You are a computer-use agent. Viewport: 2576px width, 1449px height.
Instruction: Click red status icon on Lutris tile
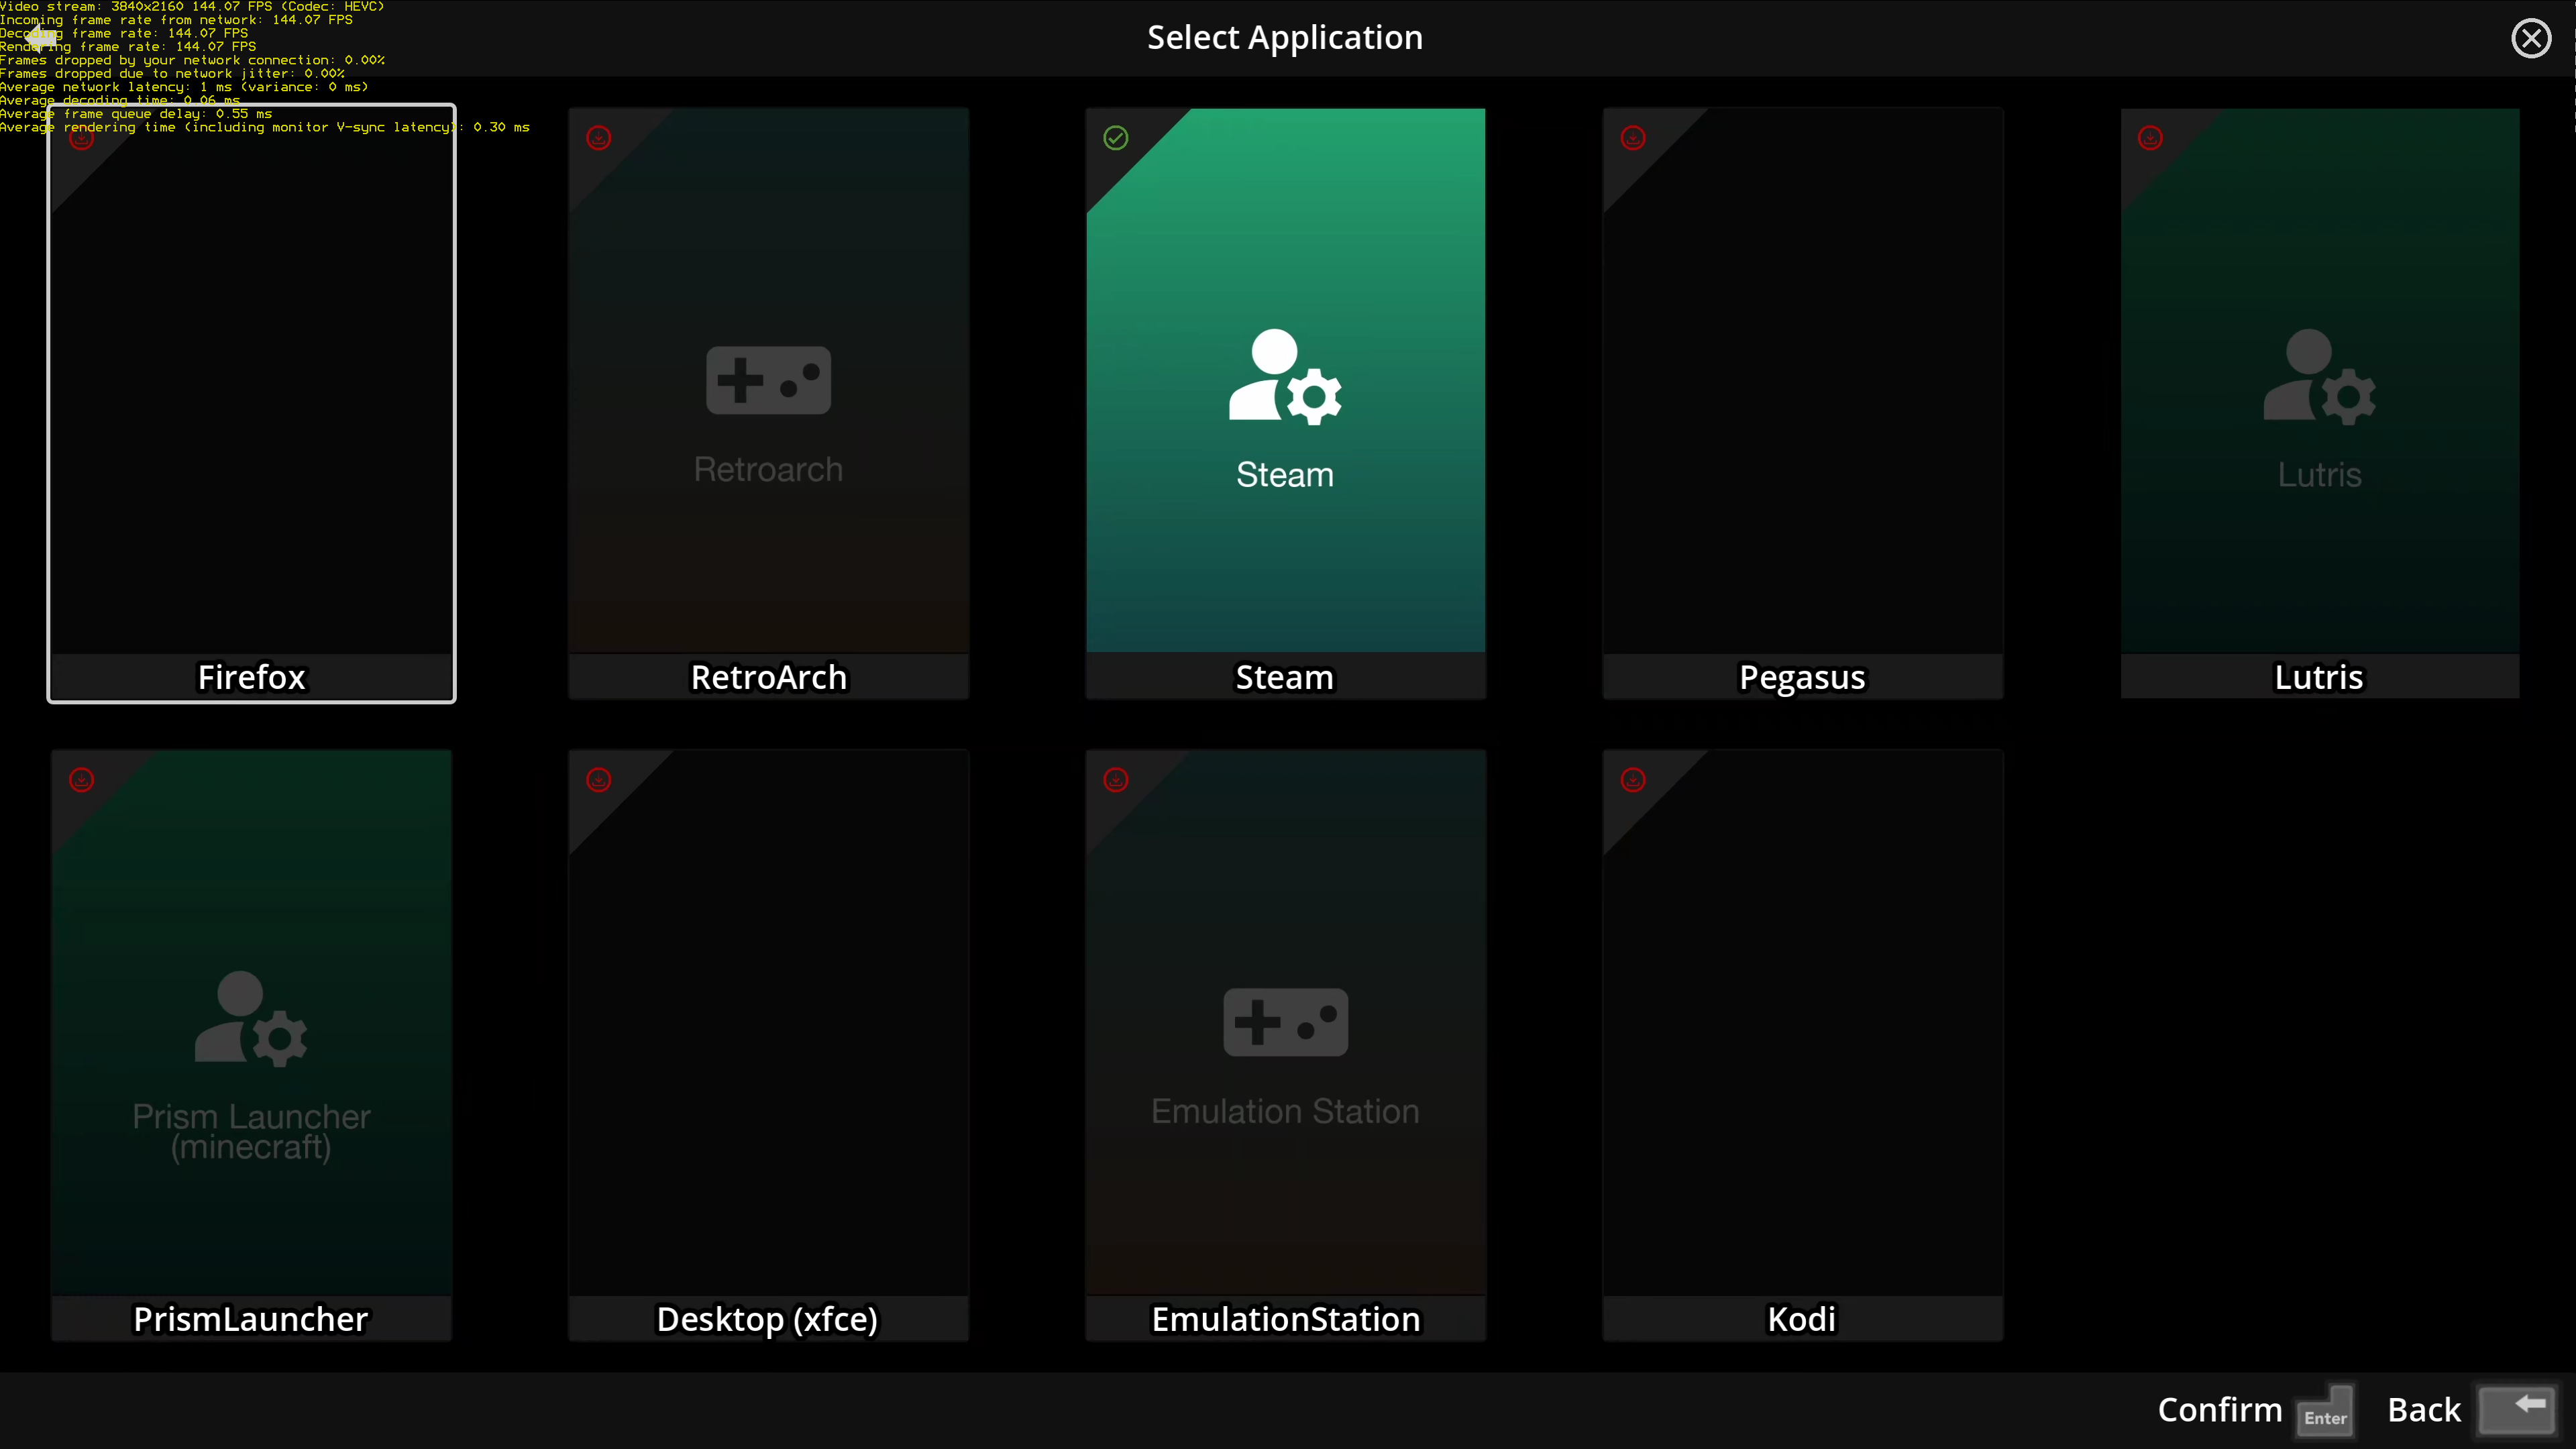(x=2150, y=138)
